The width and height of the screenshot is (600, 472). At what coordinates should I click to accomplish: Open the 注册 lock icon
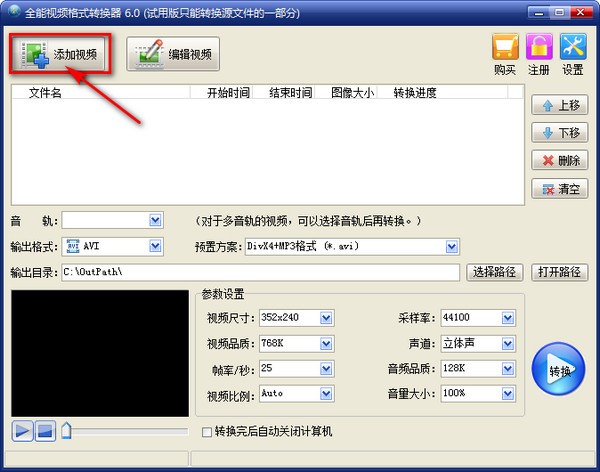tap(539, 47)
